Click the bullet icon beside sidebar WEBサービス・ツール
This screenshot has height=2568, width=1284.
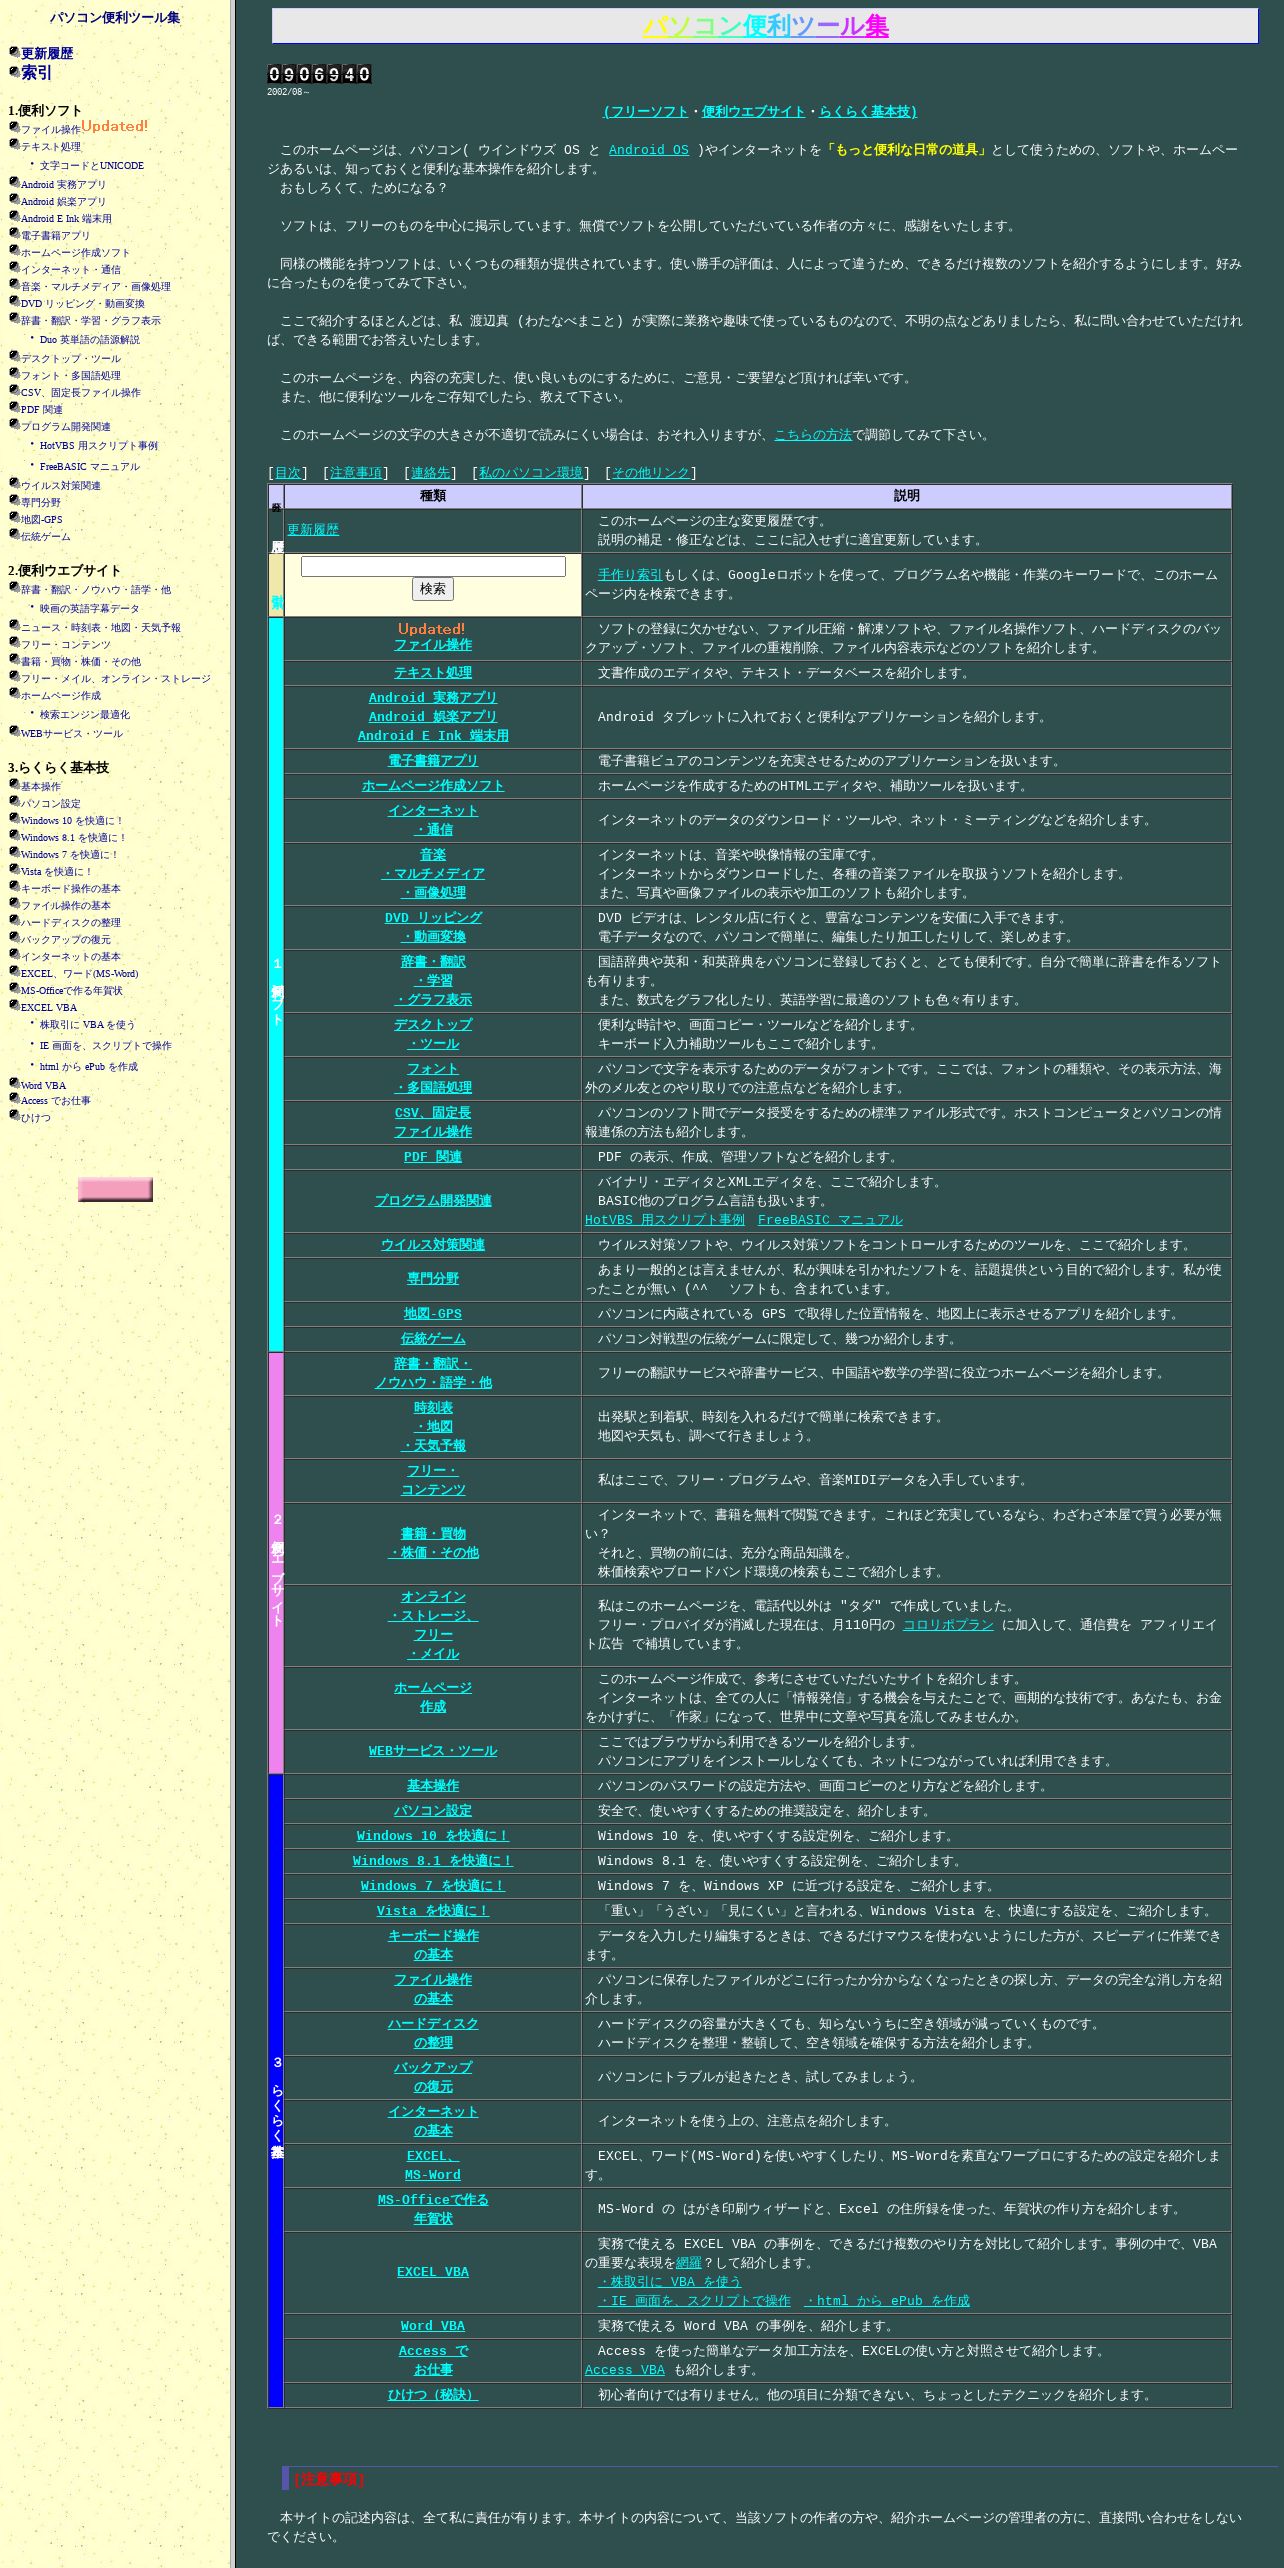tap(14, 731)
